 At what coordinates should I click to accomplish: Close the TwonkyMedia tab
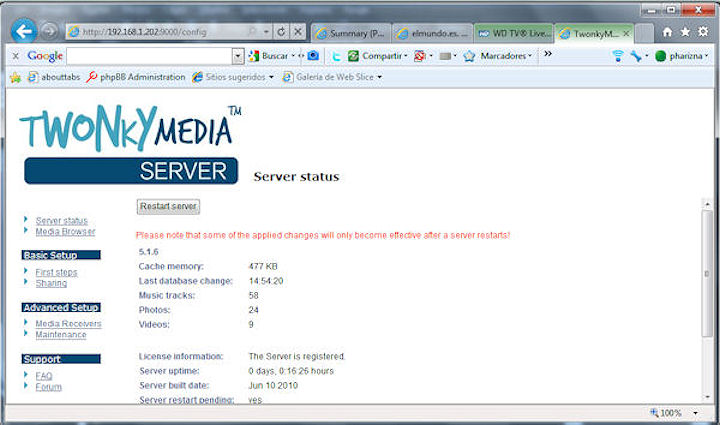click(626, 34)
